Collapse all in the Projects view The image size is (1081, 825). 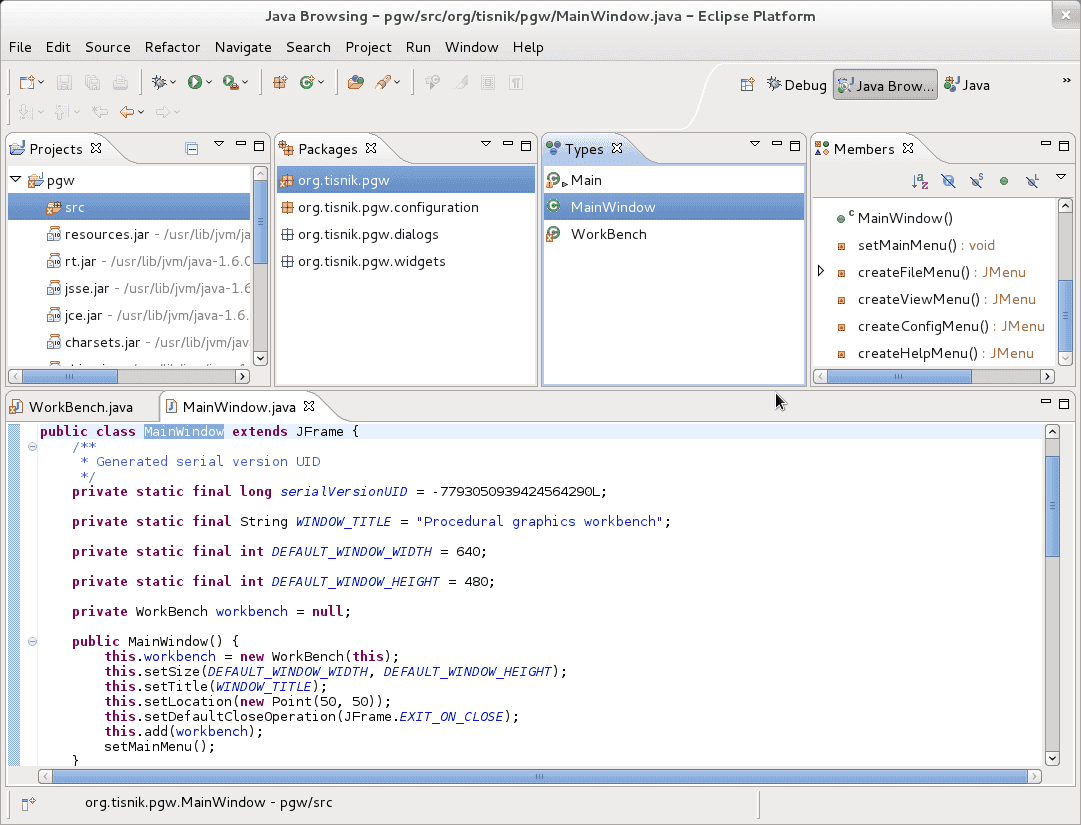pyautogui.click(x=192, y=149)
